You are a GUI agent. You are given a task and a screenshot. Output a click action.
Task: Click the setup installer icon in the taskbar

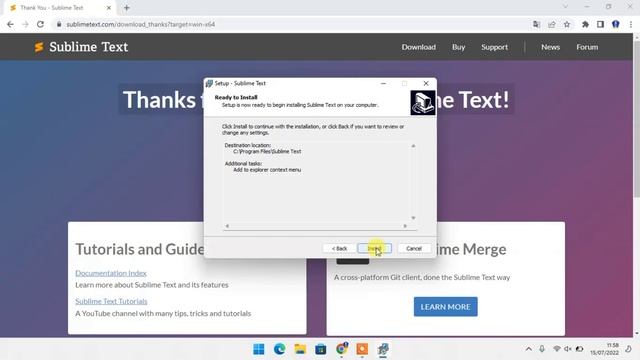click(383, 349)
